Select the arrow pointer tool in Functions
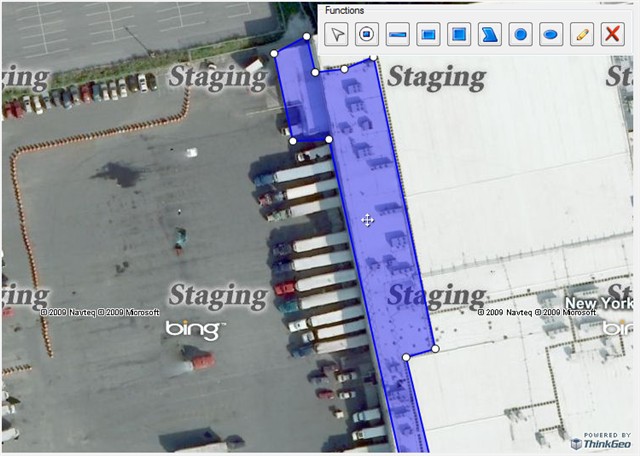The width and height of the screenshot is (640, 456). pos(336,34)
